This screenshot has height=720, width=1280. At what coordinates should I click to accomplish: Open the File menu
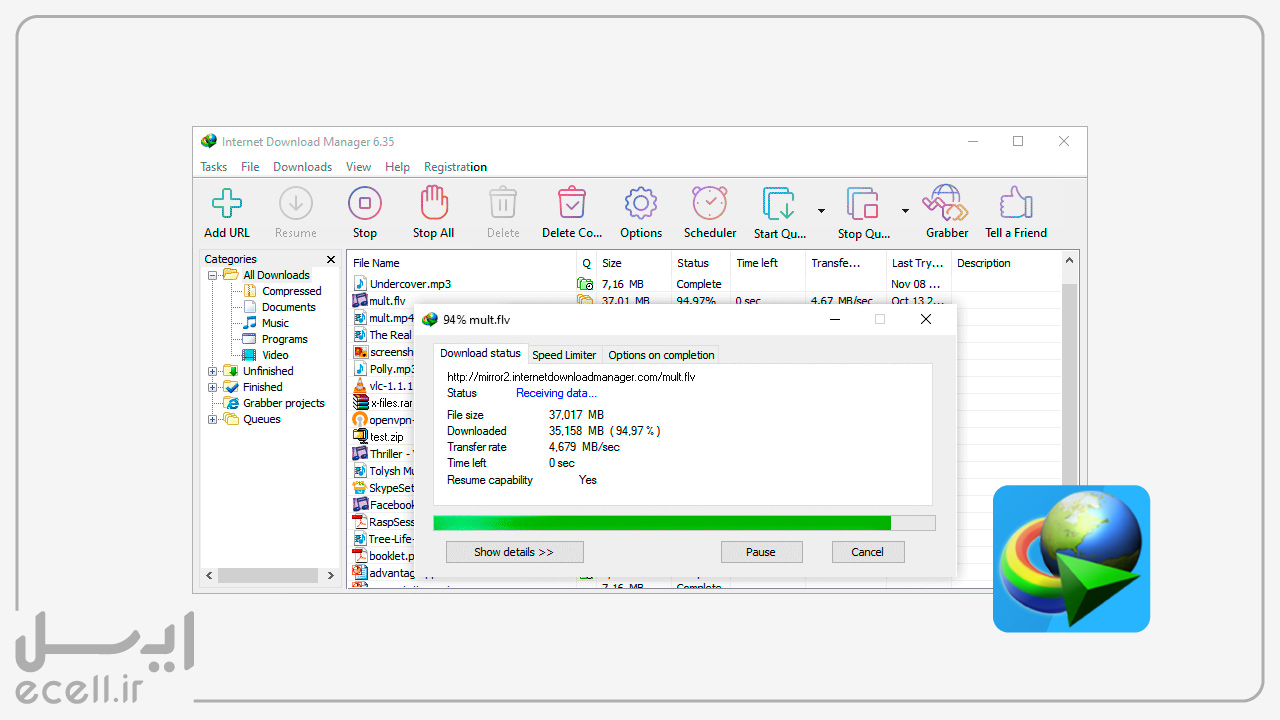[x=250, y=167]
